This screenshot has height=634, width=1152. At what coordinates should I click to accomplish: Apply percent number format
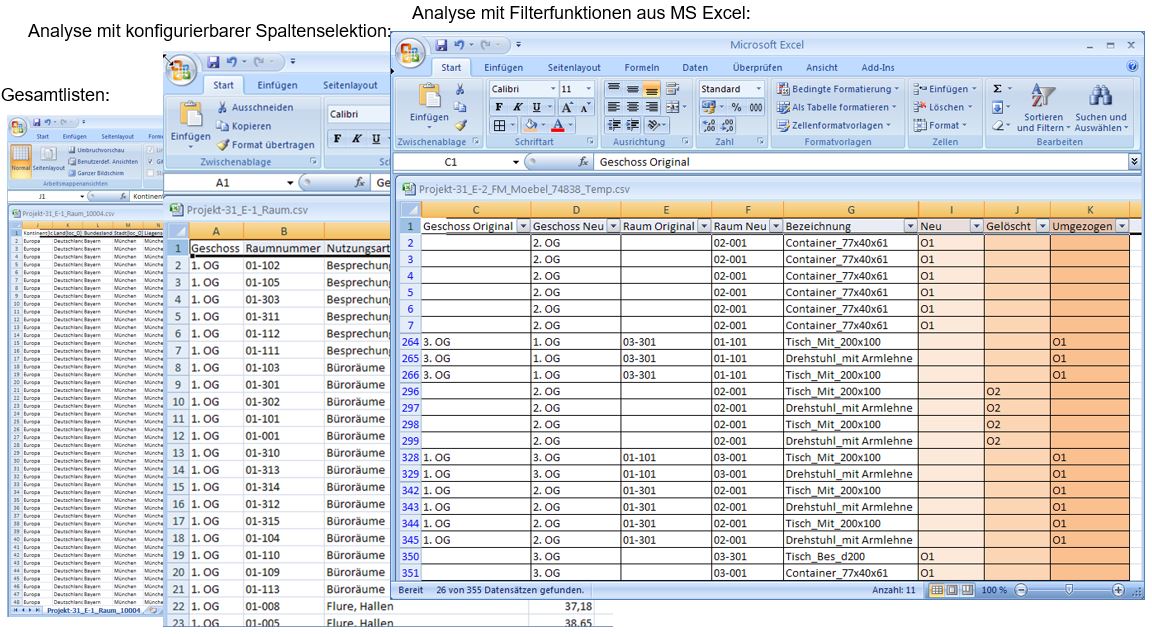pos(736,107)
